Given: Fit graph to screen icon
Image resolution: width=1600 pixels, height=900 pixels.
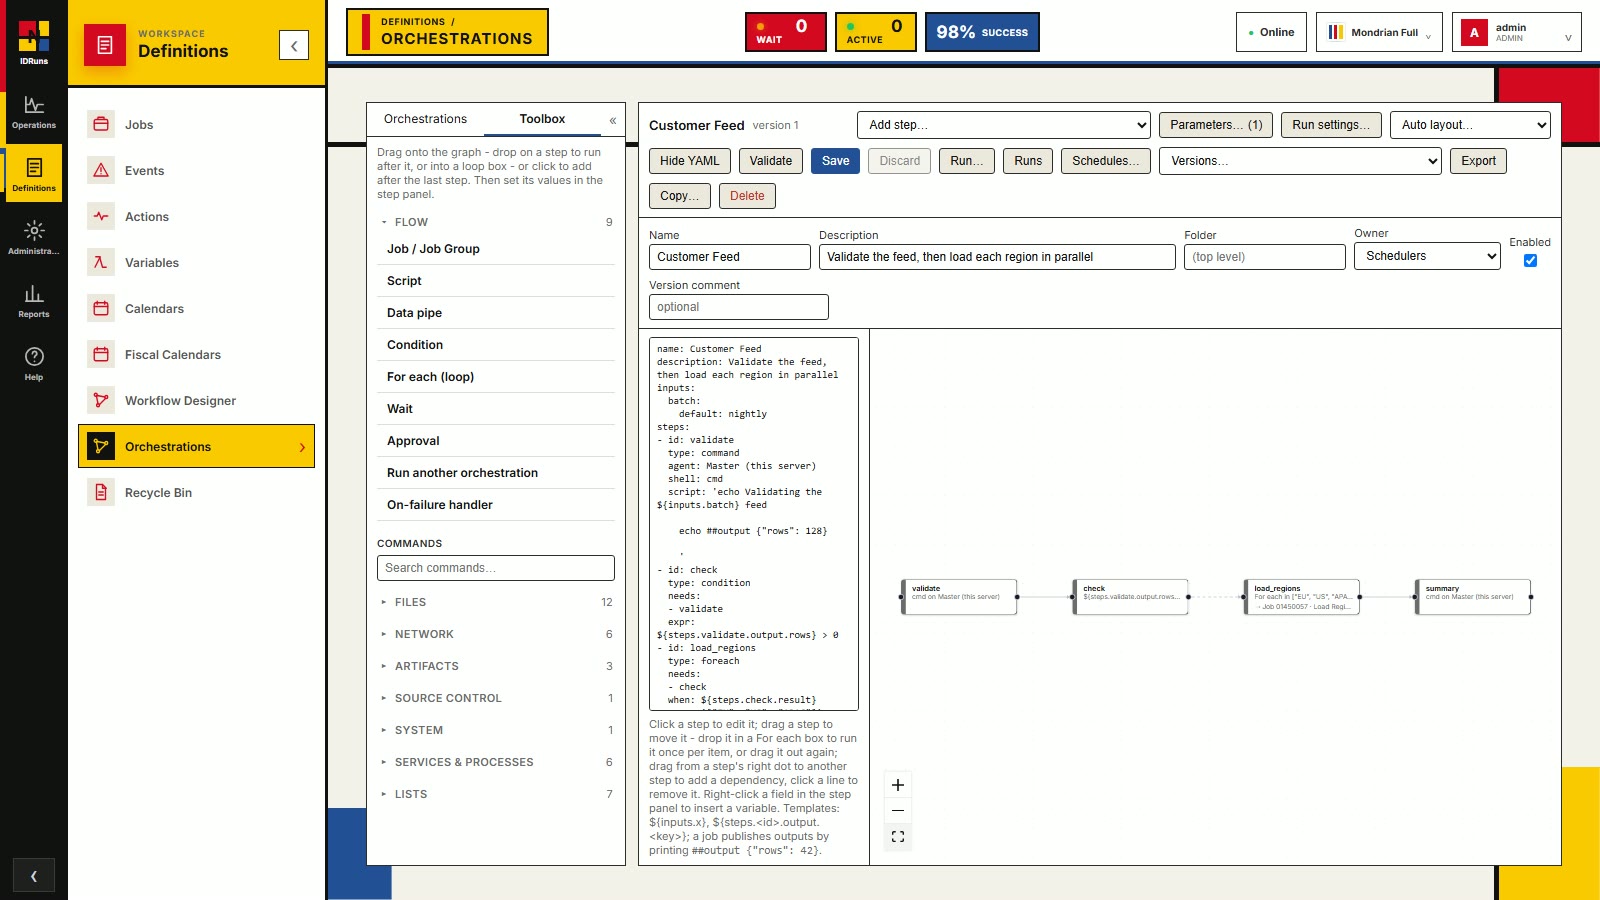Looking at the screenshot, I should pyautogui.click(x=898, y=837).
